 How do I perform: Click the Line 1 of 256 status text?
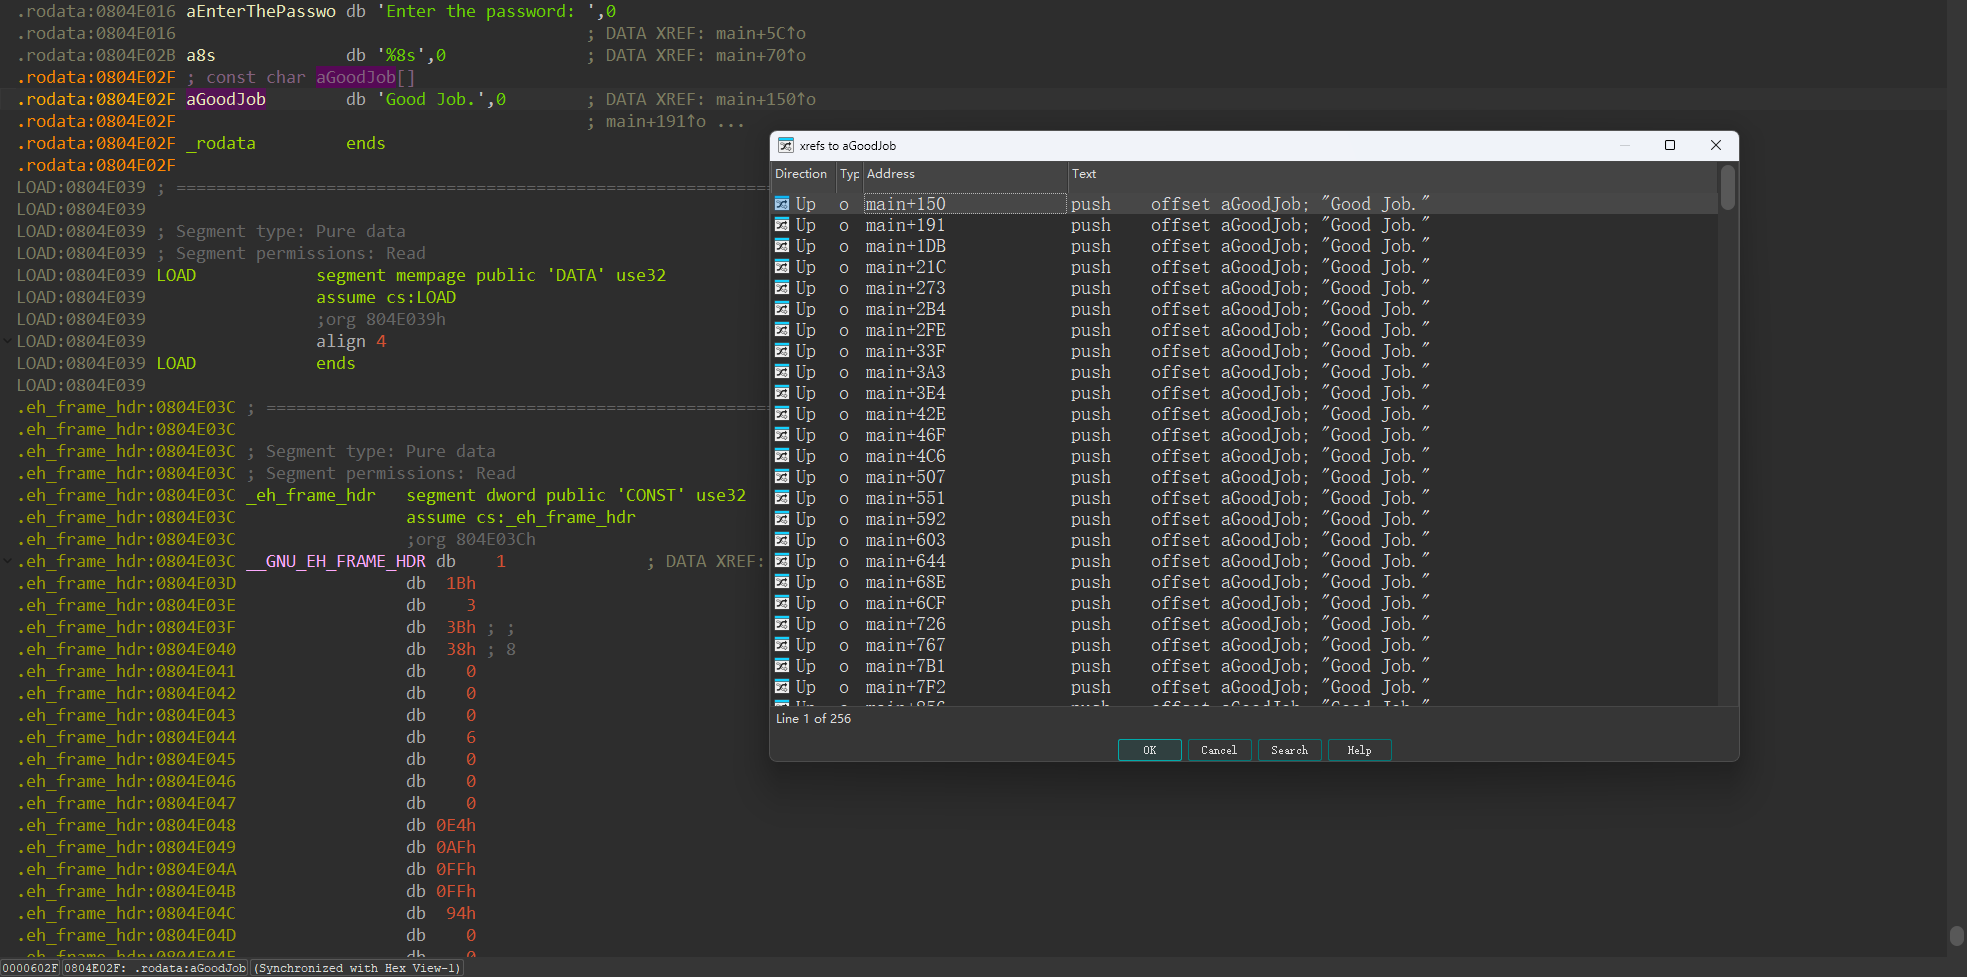(813, 719)
